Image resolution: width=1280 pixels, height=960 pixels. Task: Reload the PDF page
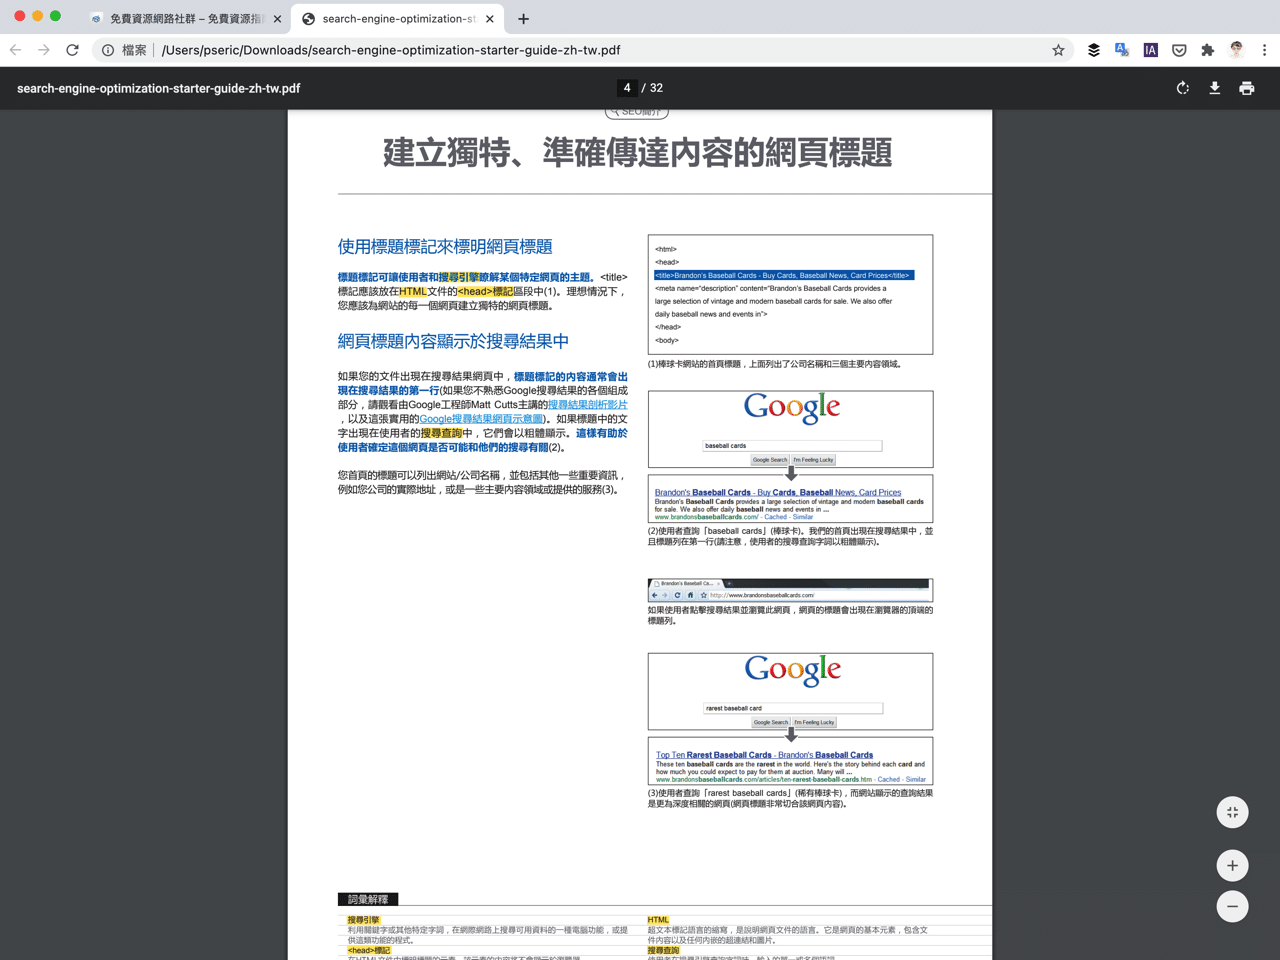click(x=72, y=50)
